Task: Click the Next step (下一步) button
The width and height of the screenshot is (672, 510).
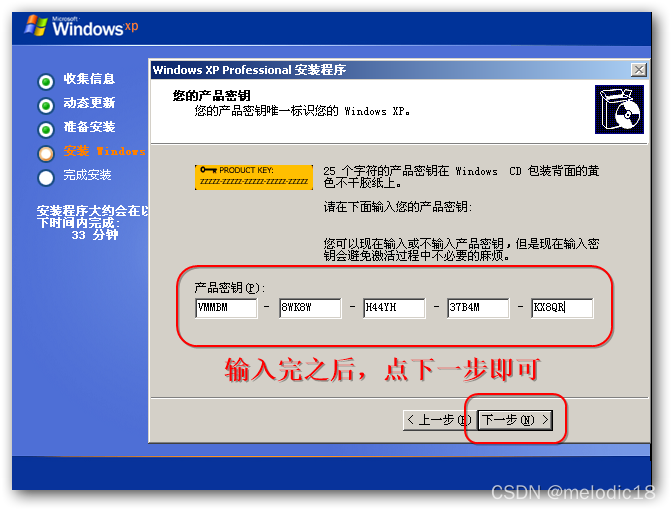Action: coord(515,420)
